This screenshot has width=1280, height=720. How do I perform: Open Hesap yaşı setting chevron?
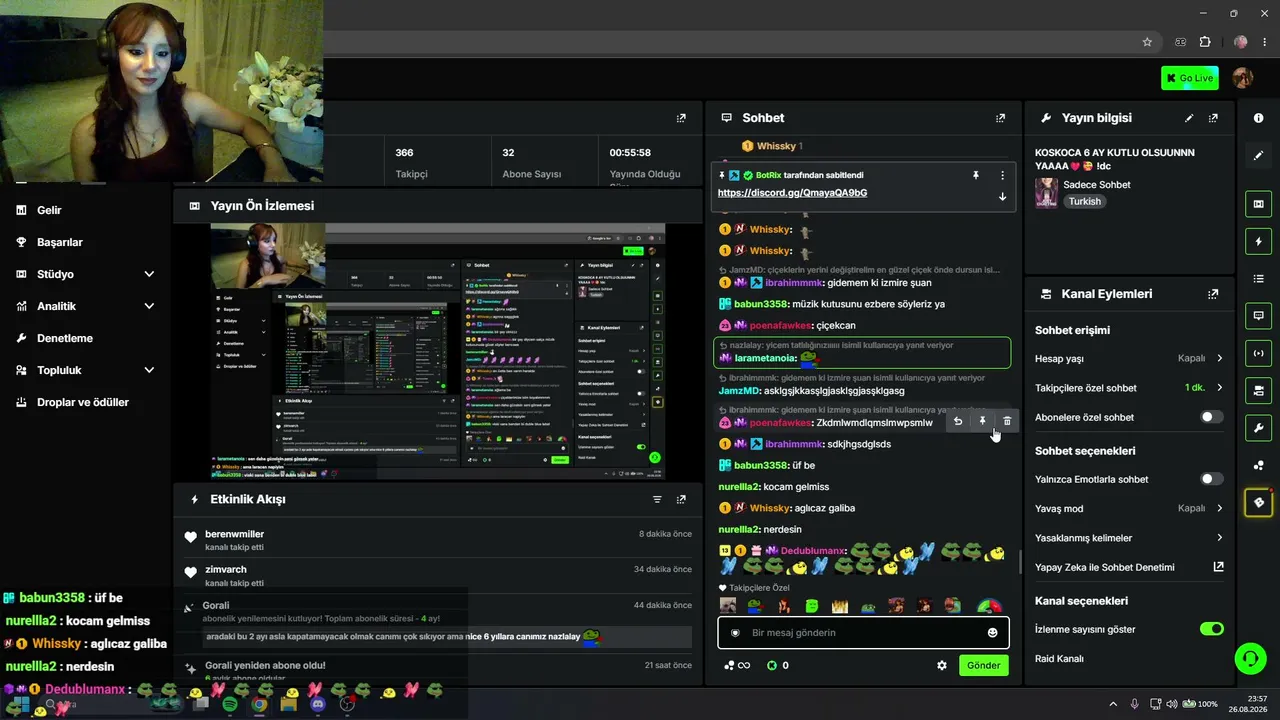tap(1219, 358)
